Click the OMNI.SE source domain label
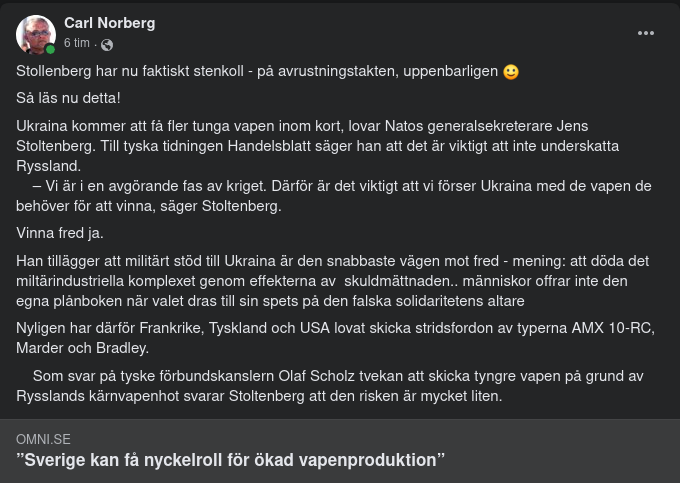The height and width of the screenshot is (483, 680). pyautogui.click(x=43, y=439)
